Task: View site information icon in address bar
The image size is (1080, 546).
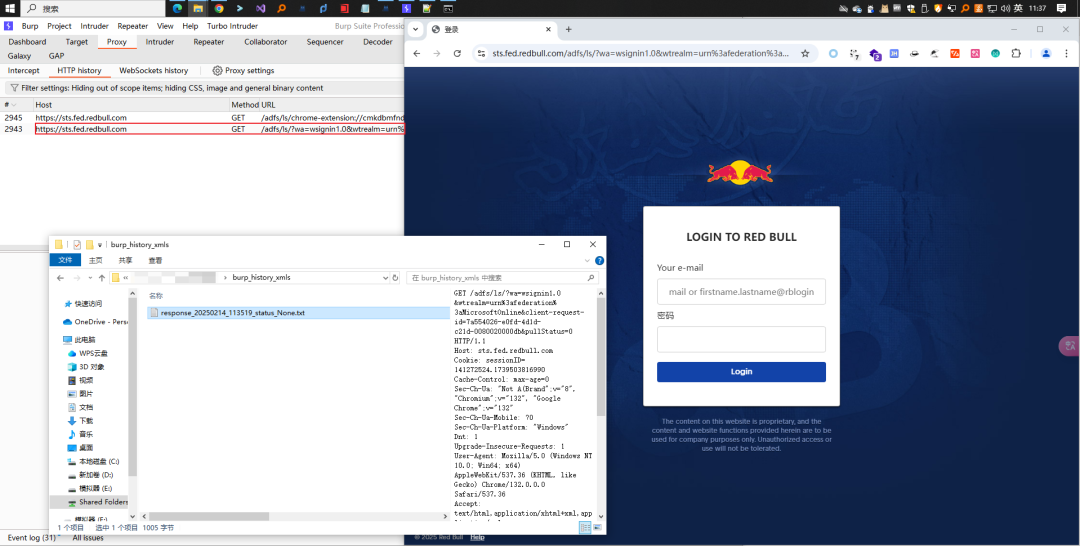Action: coord(481,53)
